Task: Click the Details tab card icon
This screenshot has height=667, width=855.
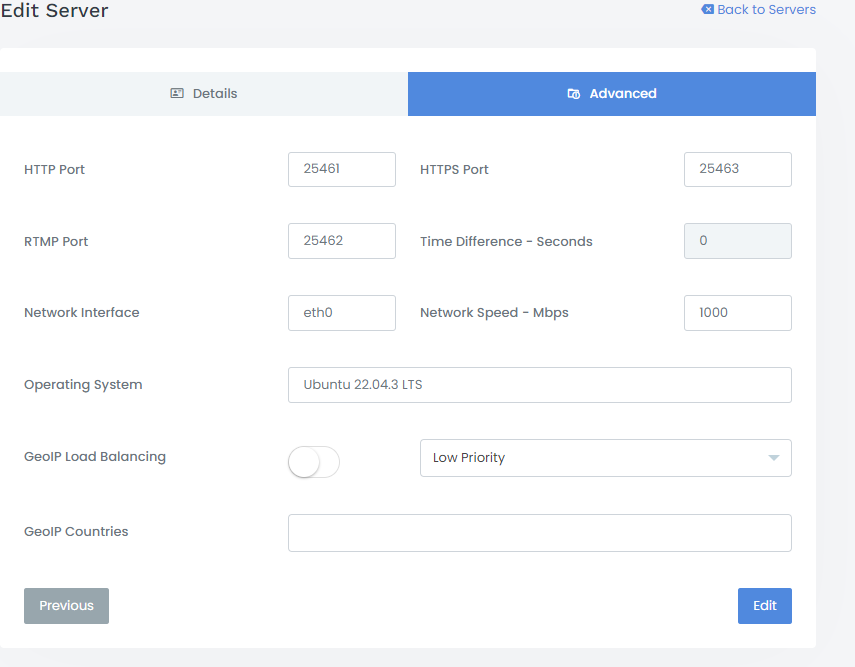Action: click(x=177, y=93)
